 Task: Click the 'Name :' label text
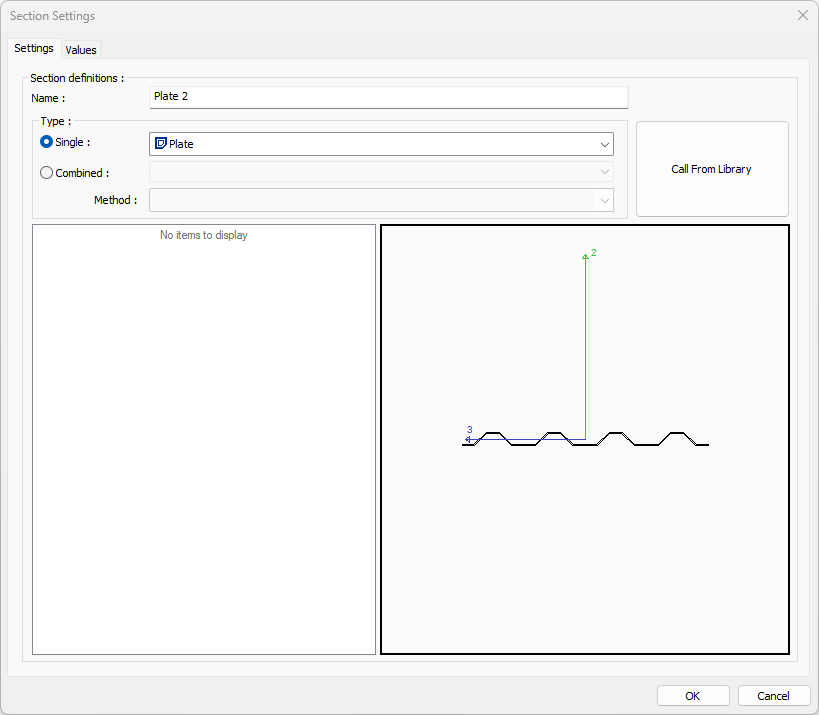tap(48, 98)
